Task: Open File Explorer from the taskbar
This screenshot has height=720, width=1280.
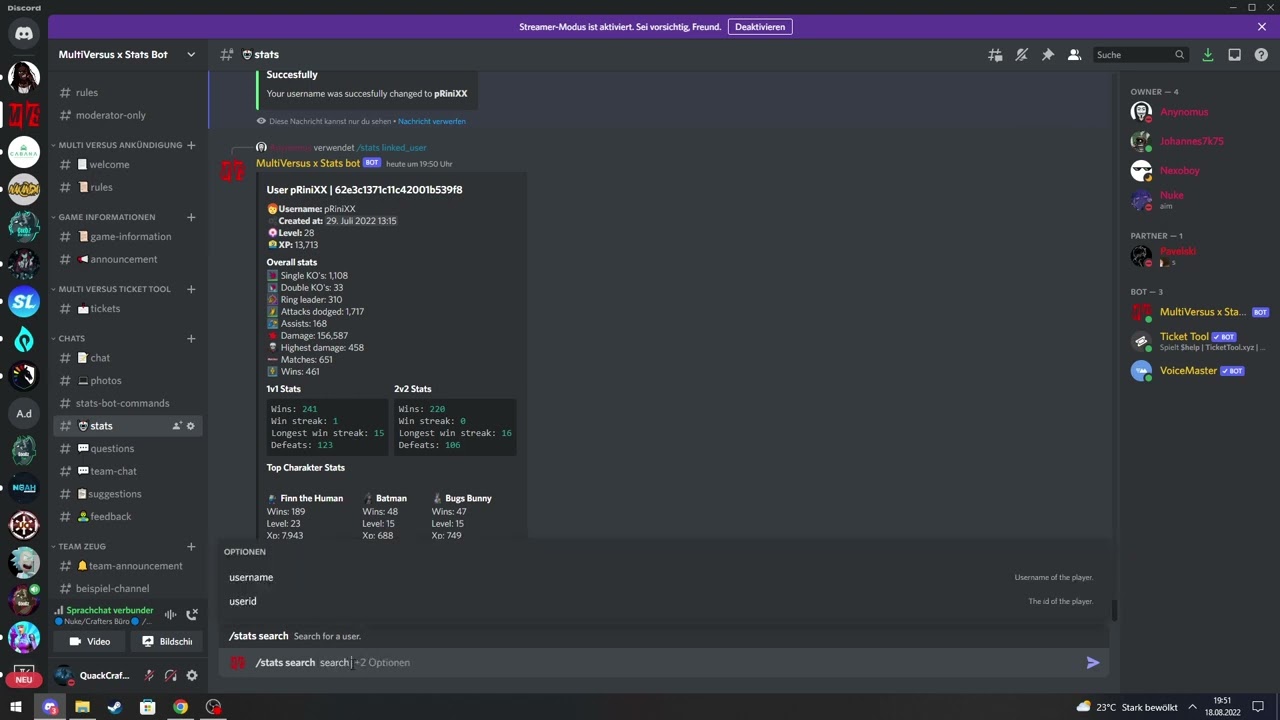Action: pos(82,707)
